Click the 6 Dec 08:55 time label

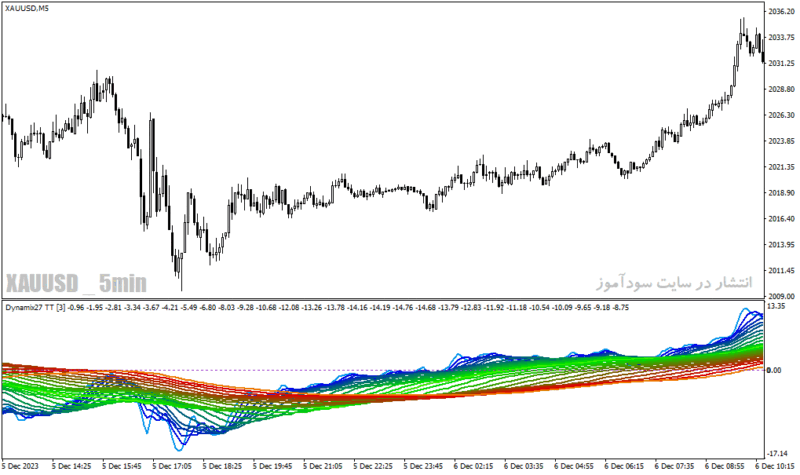(x=724, y=466)
